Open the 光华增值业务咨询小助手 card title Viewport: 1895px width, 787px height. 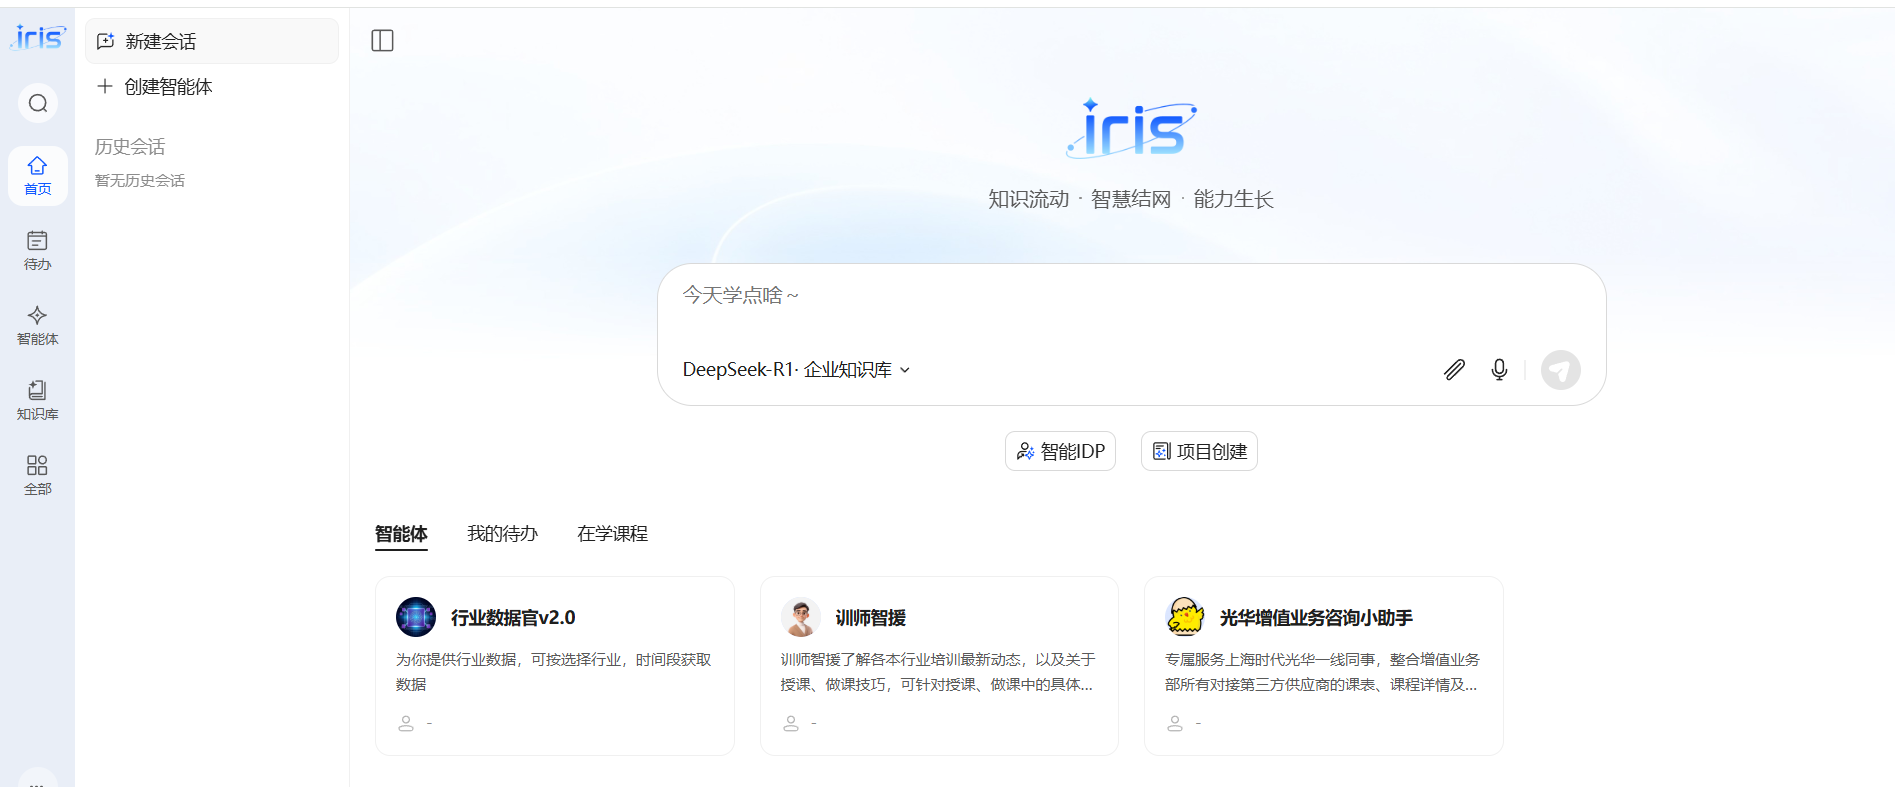click(x=1316, y=618)
